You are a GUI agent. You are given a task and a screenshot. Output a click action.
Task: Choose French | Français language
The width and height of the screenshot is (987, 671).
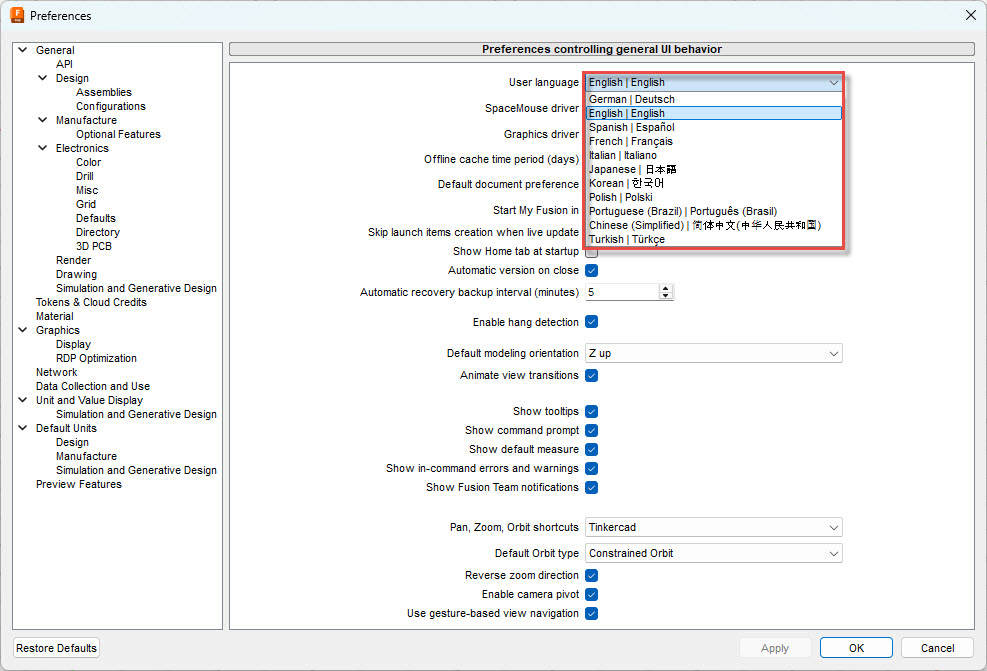[x=714, y=141]
